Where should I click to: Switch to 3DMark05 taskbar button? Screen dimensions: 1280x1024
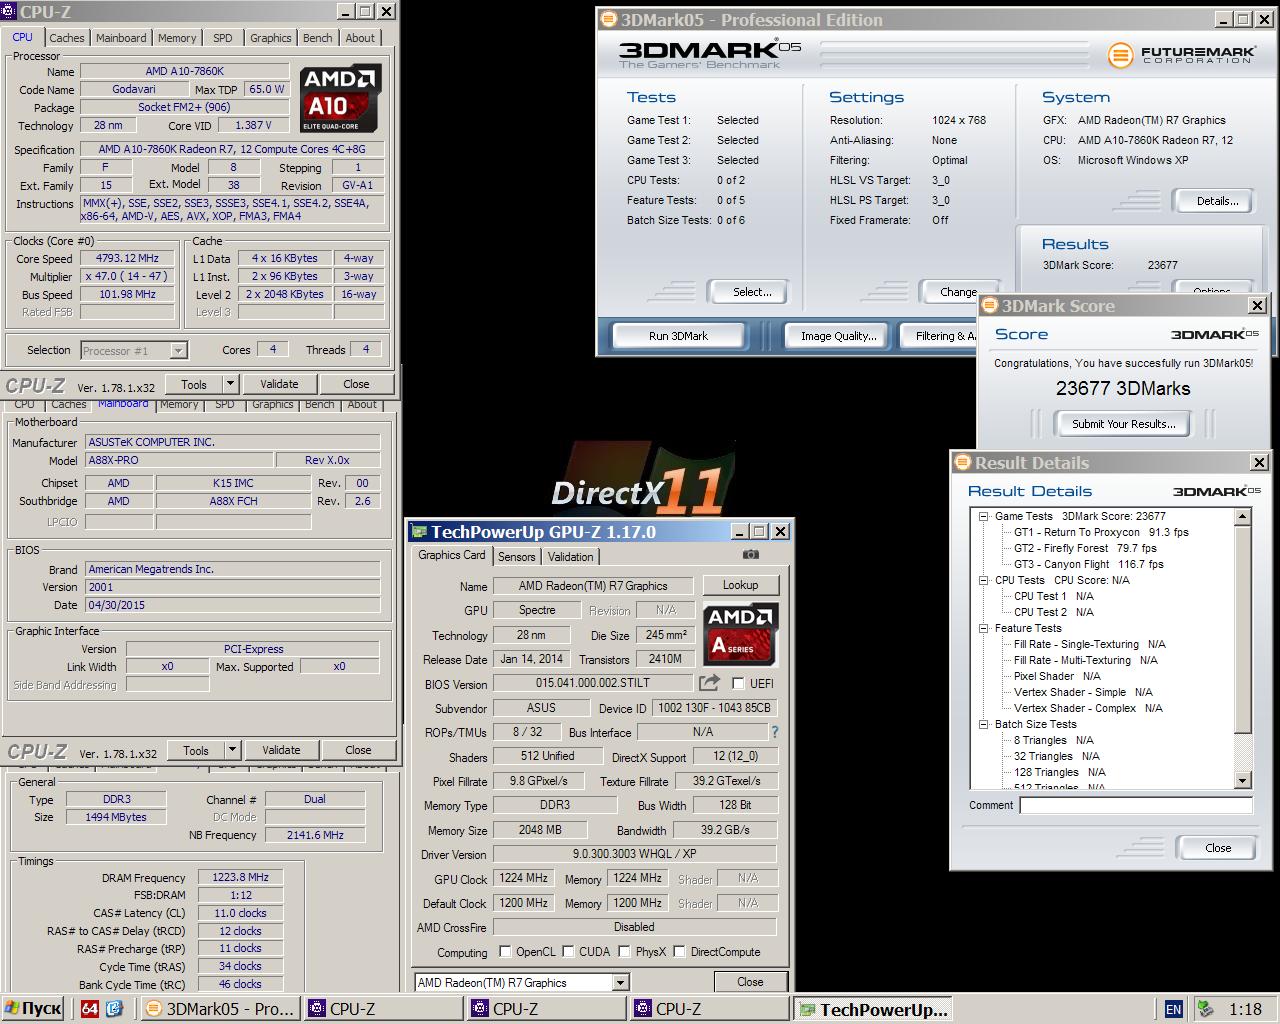(221, 1009)
